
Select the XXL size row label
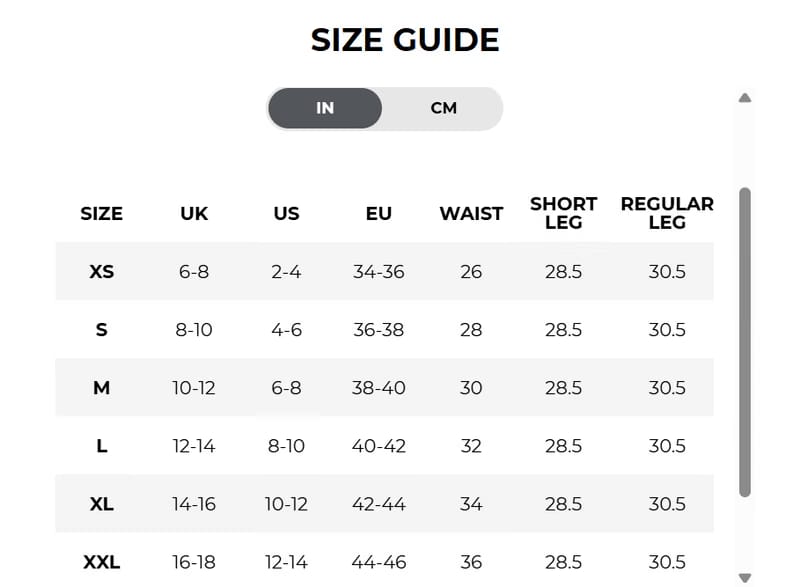point(102,562)
